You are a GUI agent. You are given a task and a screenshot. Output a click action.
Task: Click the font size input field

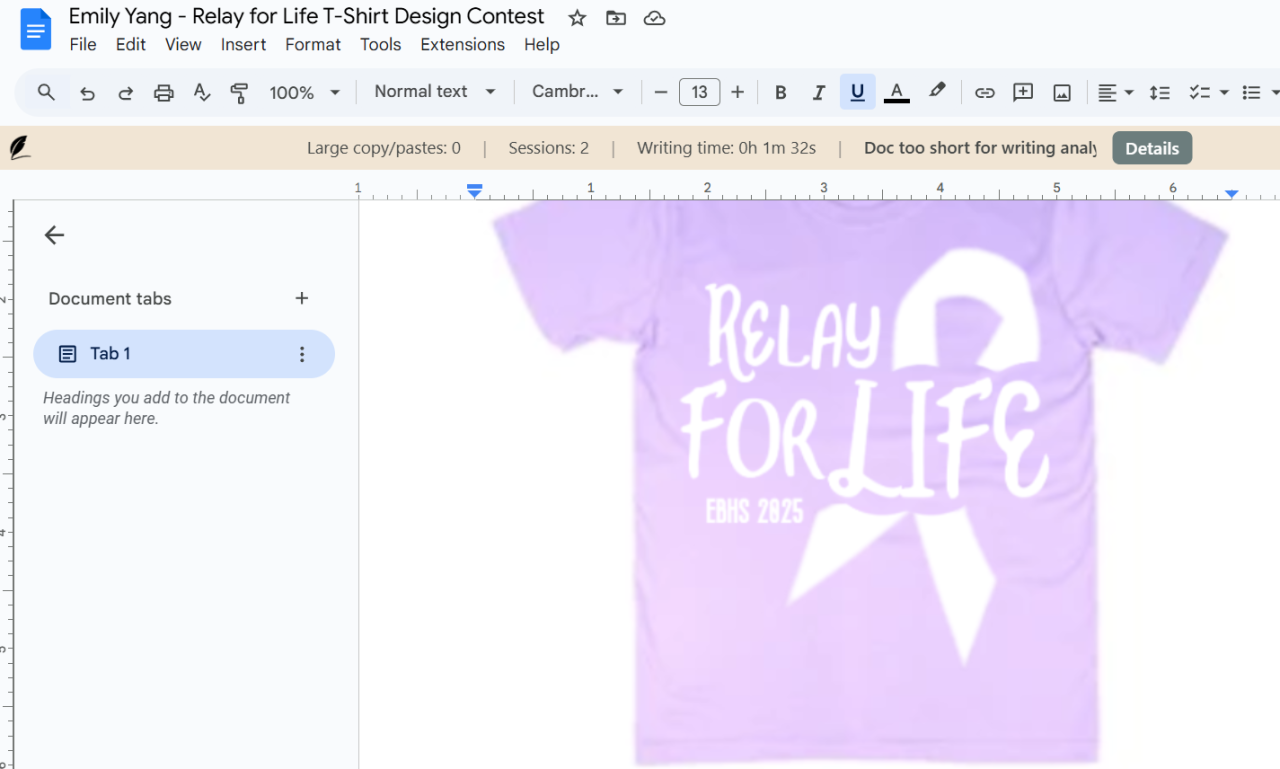699,93
